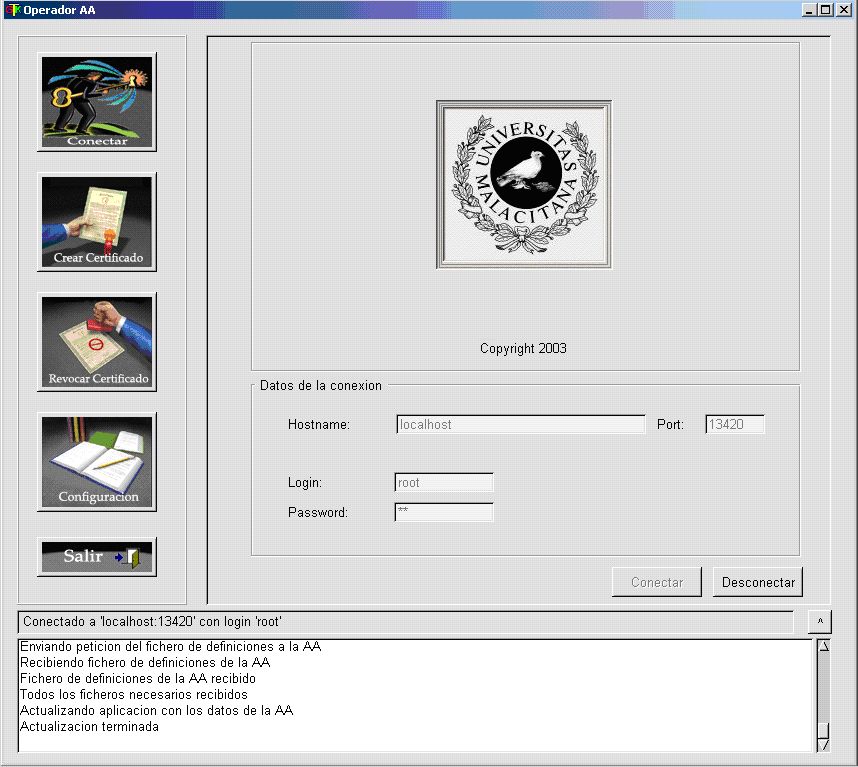Click the Desconectar button
The image size is (858, 767).
pos(758,582)
